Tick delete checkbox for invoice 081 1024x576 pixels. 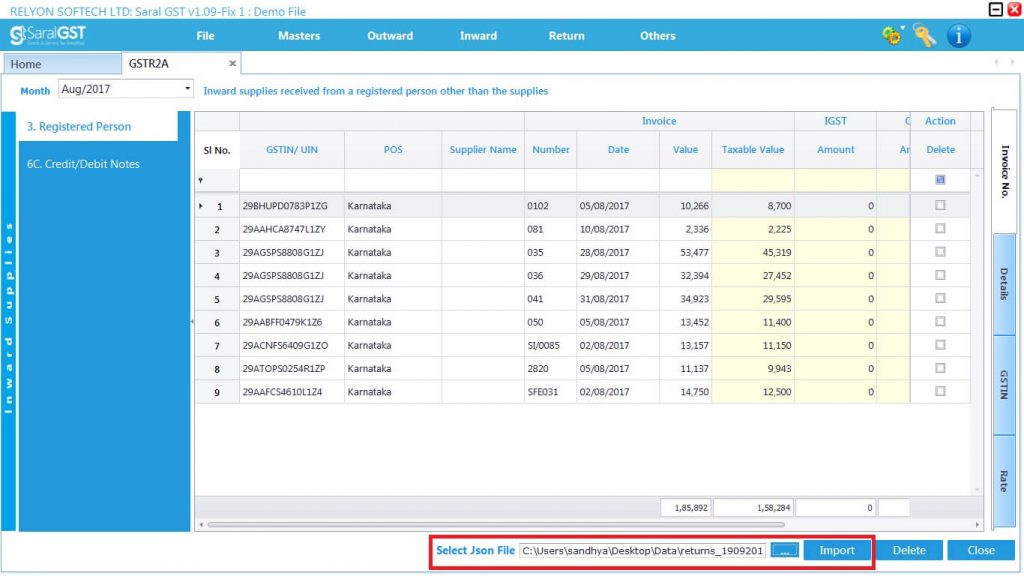point(940,229)
